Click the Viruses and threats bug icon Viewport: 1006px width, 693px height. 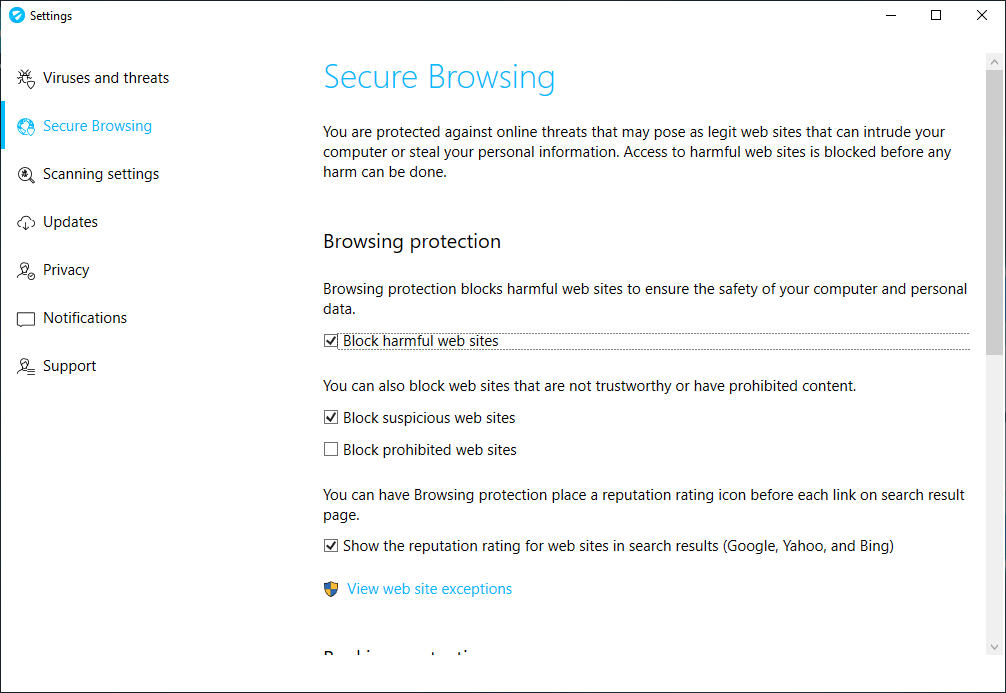(26, 78)
